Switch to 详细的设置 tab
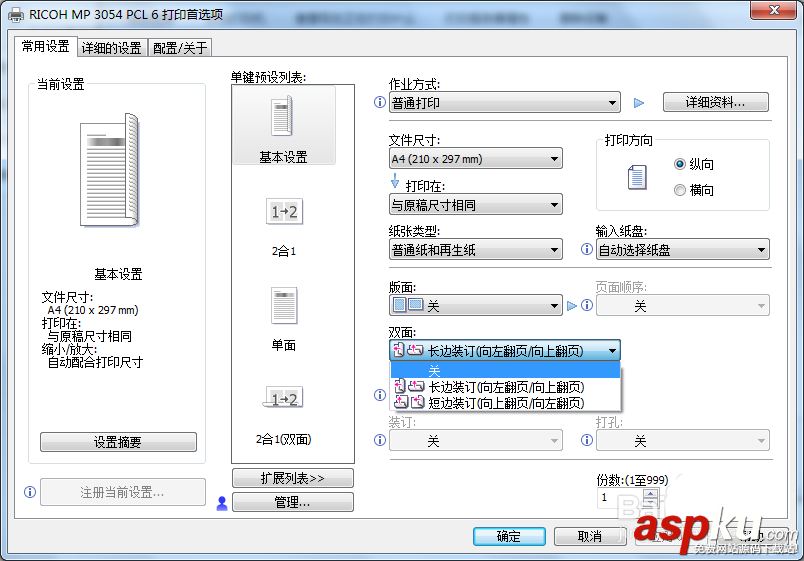 pyautogui.click(x=112, y=48)
